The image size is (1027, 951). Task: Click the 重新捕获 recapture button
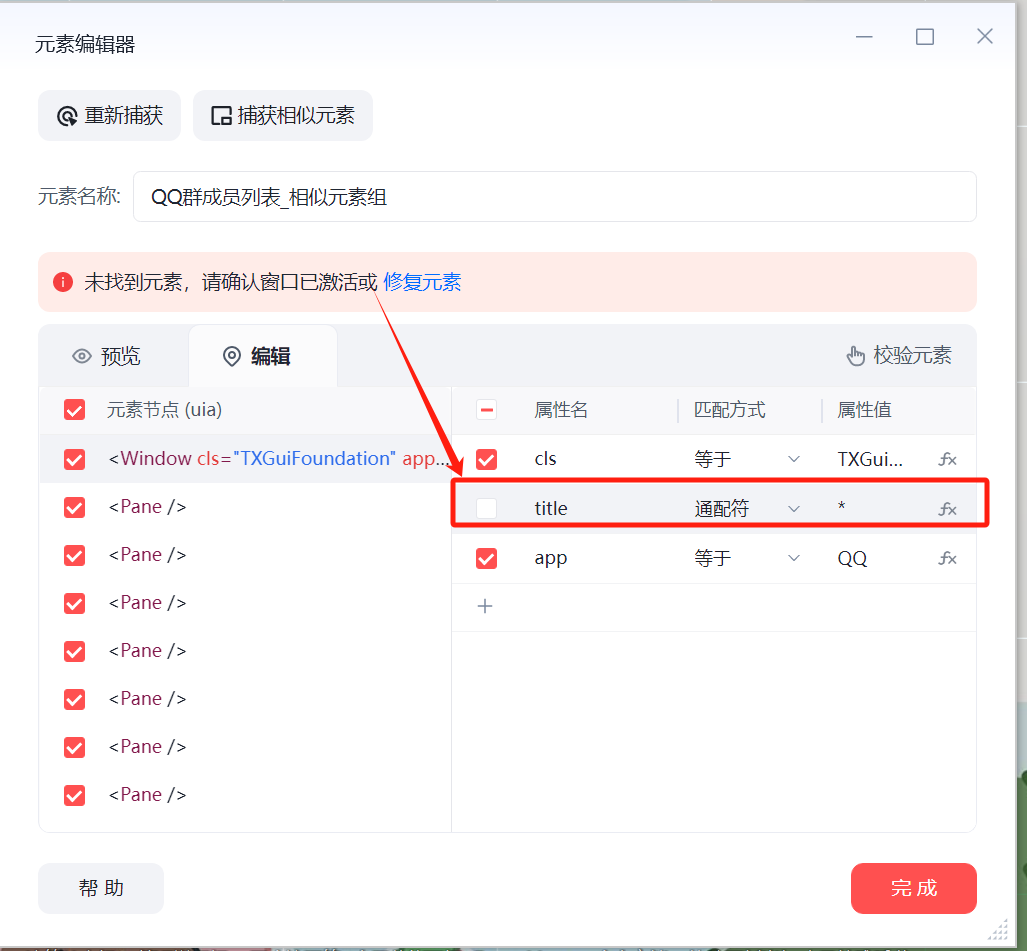coord(109,115)
